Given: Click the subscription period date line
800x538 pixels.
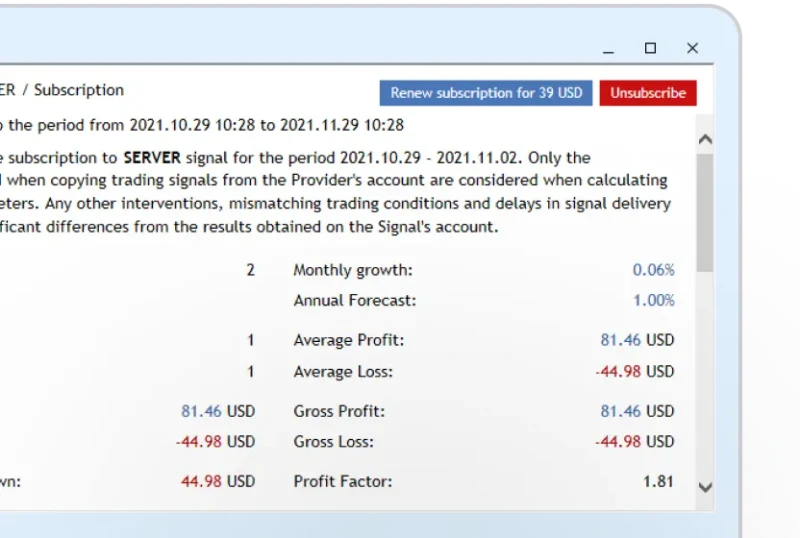Looking at the screenshot, I should tap(202, 125).
